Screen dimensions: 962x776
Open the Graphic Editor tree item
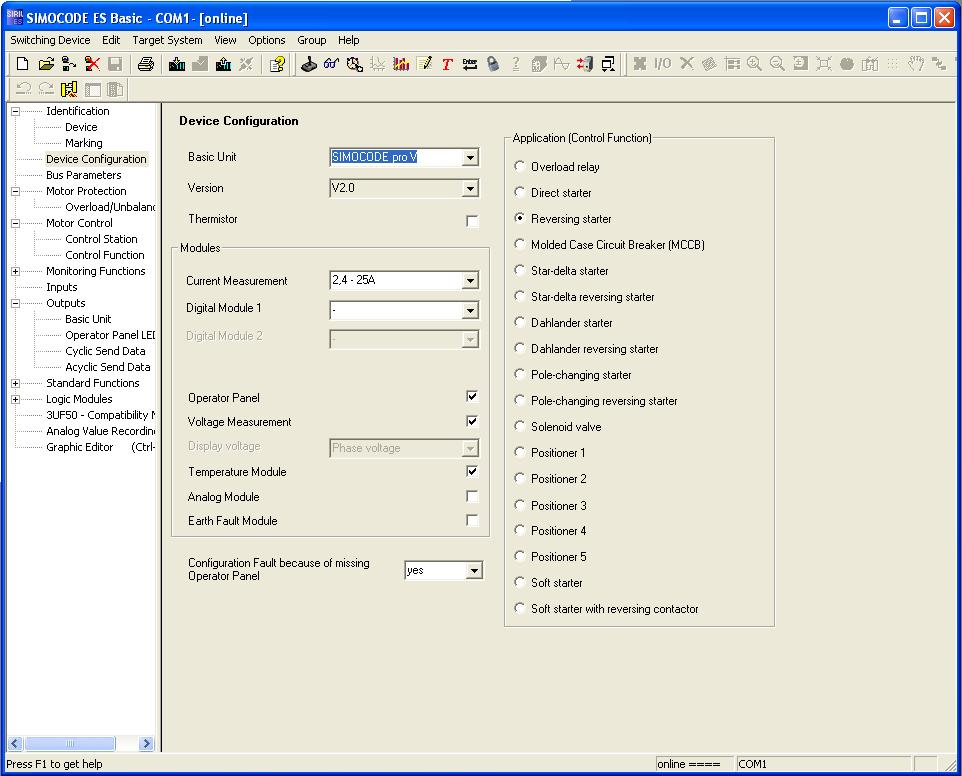pyautogui.click(x=80, y=447)
